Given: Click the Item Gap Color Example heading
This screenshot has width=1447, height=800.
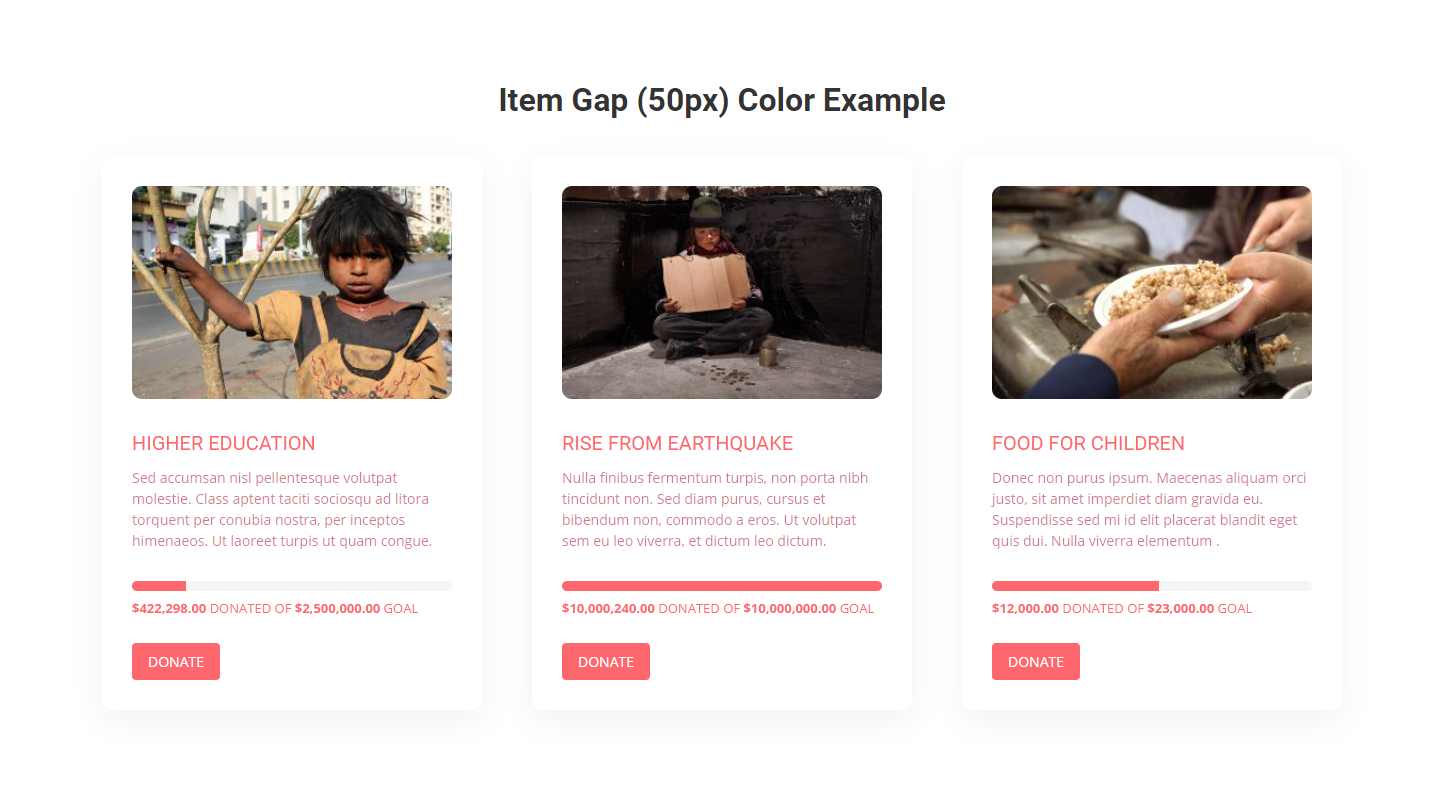Looking at the screenshot, I should (722, 101).
